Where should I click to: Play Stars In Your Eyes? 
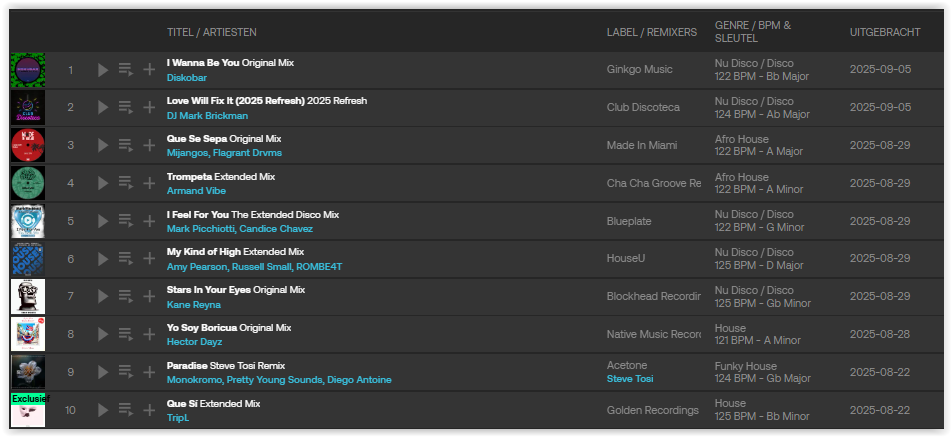point(103,296)
